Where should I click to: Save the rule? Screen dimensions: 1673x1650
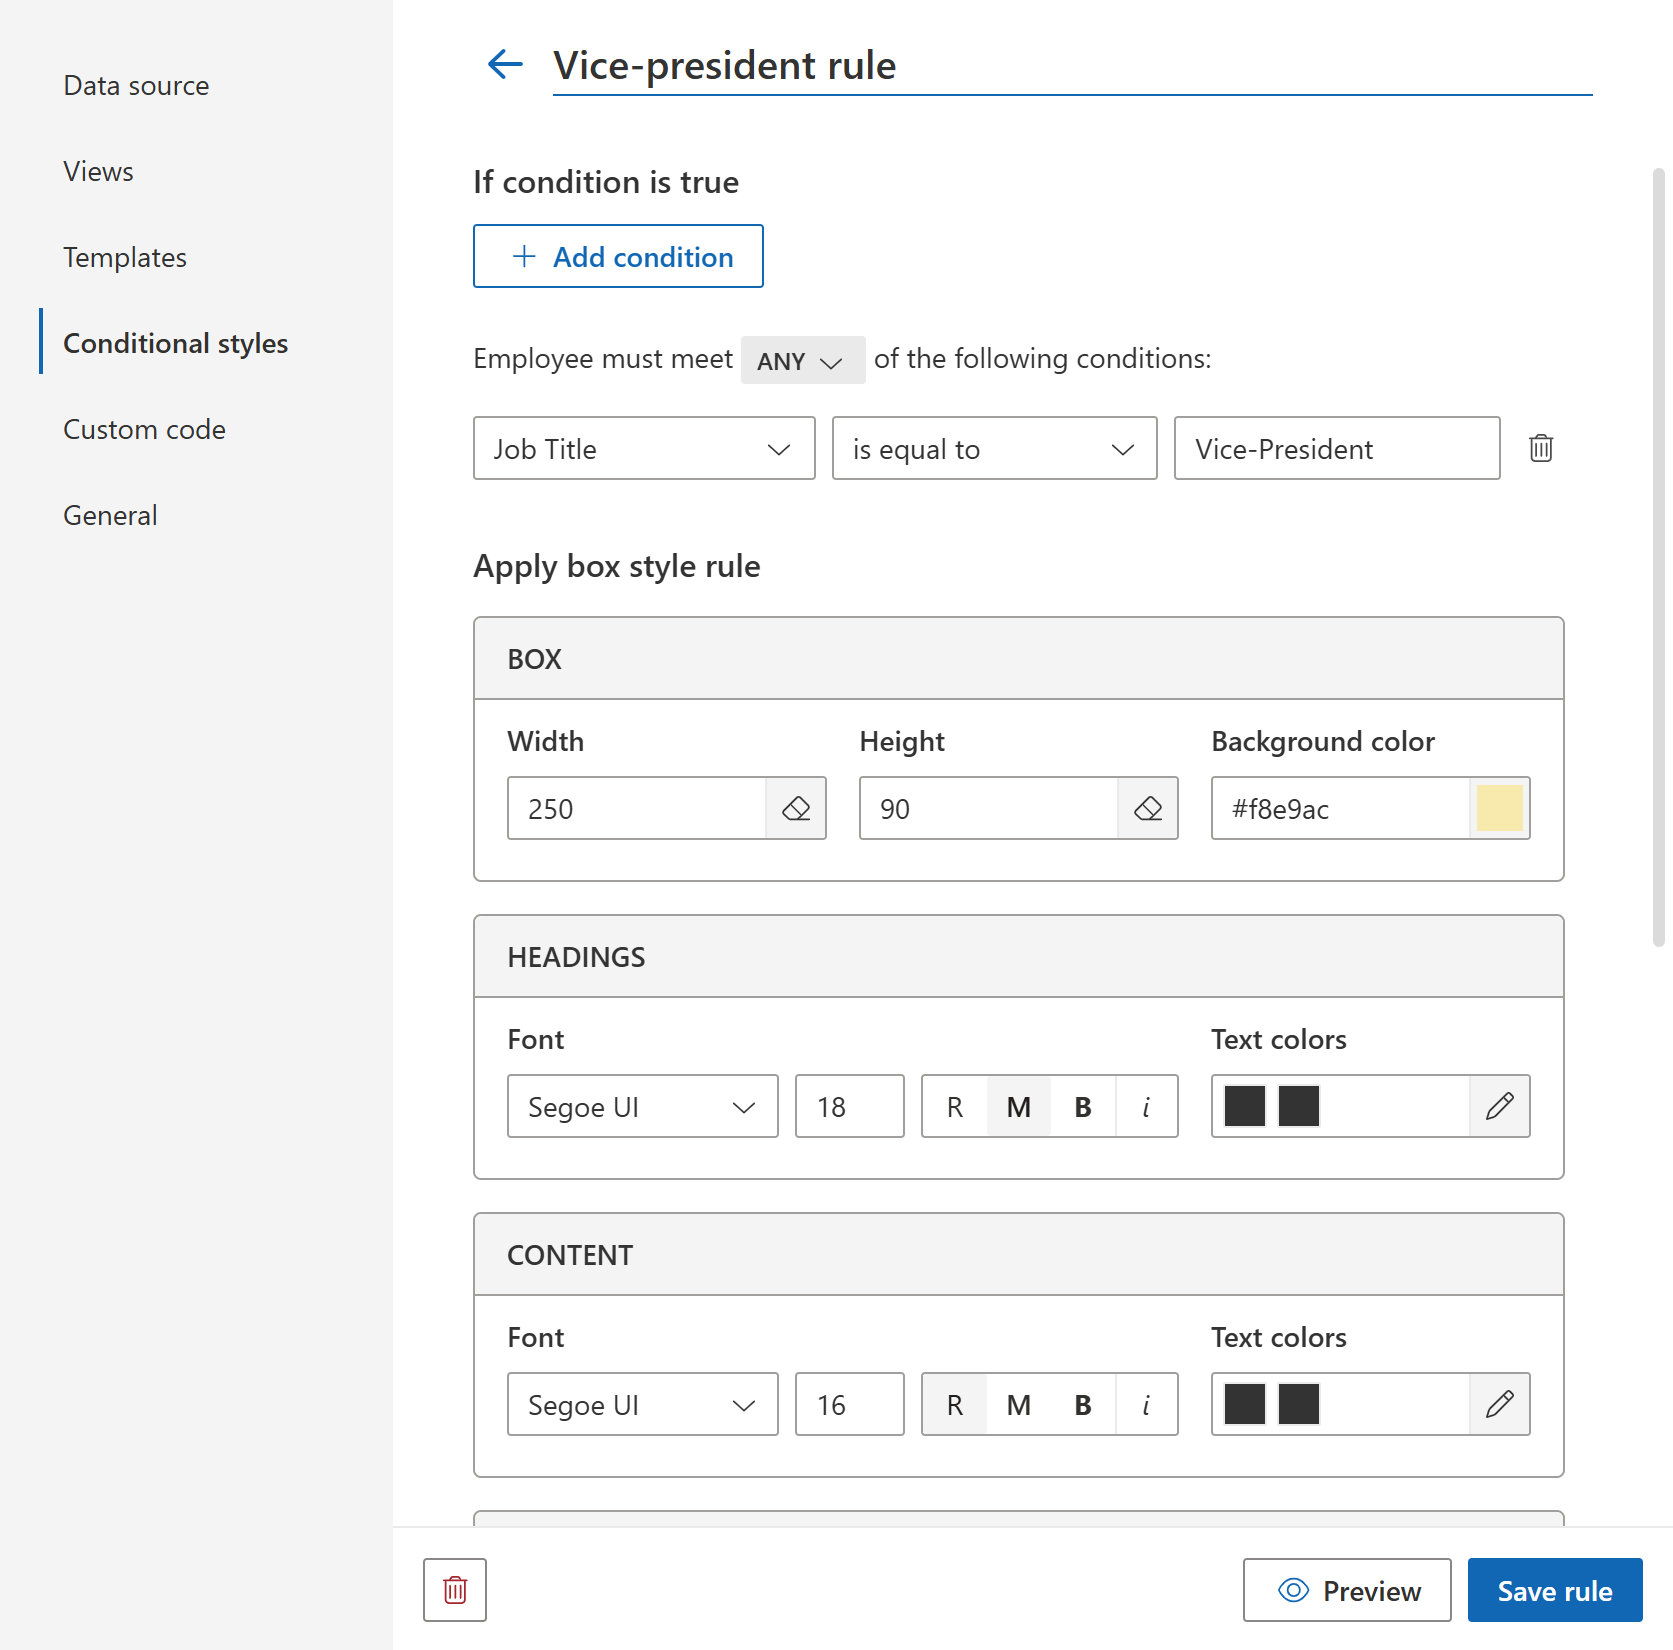coord(1554,1590)
